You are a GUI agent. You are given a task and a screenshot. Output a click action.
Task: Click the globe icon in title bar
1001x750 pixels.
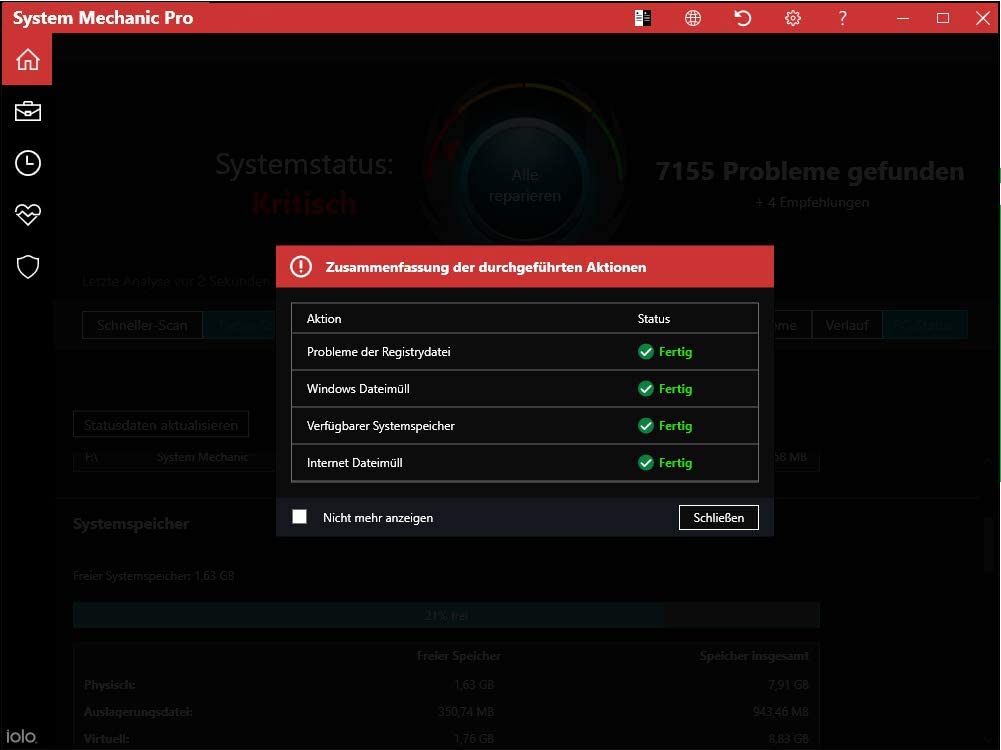click(693, 18)
